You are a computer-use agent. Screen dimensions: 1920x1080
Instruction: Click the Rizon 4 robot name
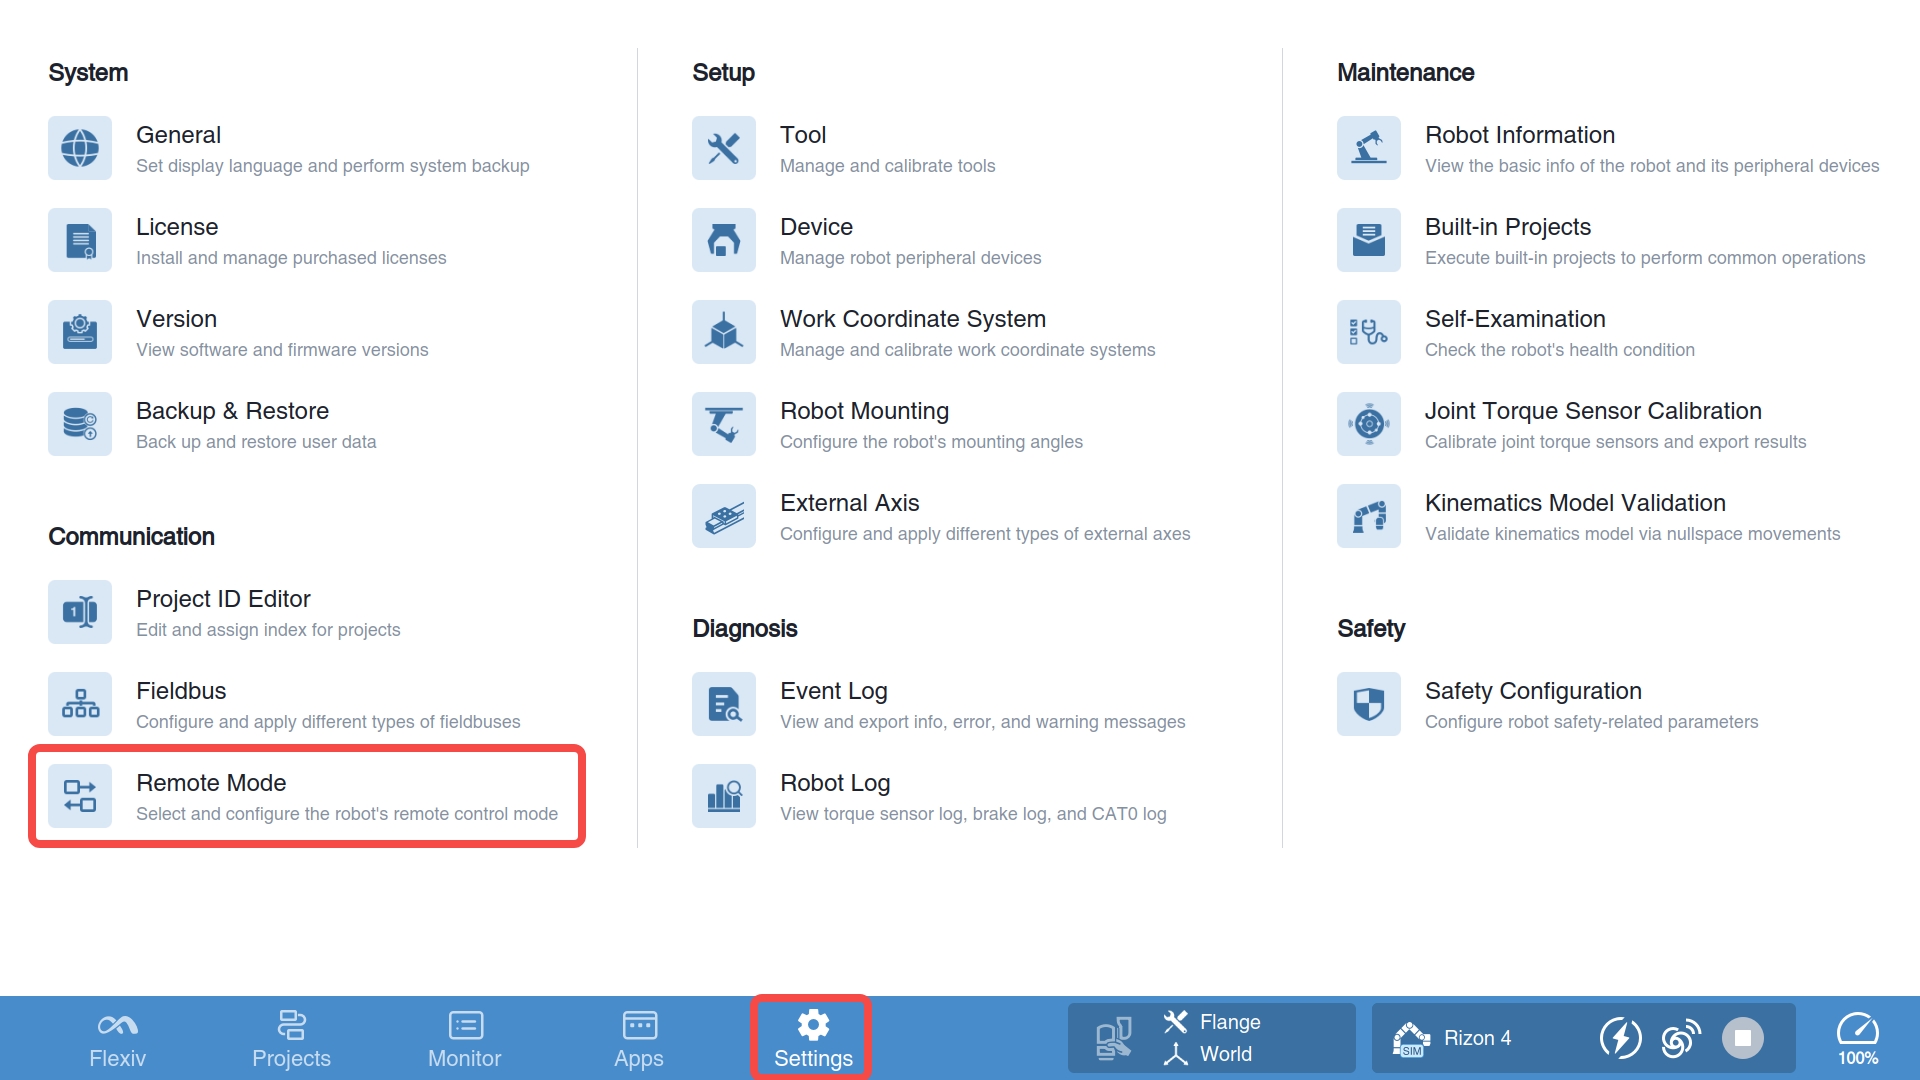point(1478,1038)
